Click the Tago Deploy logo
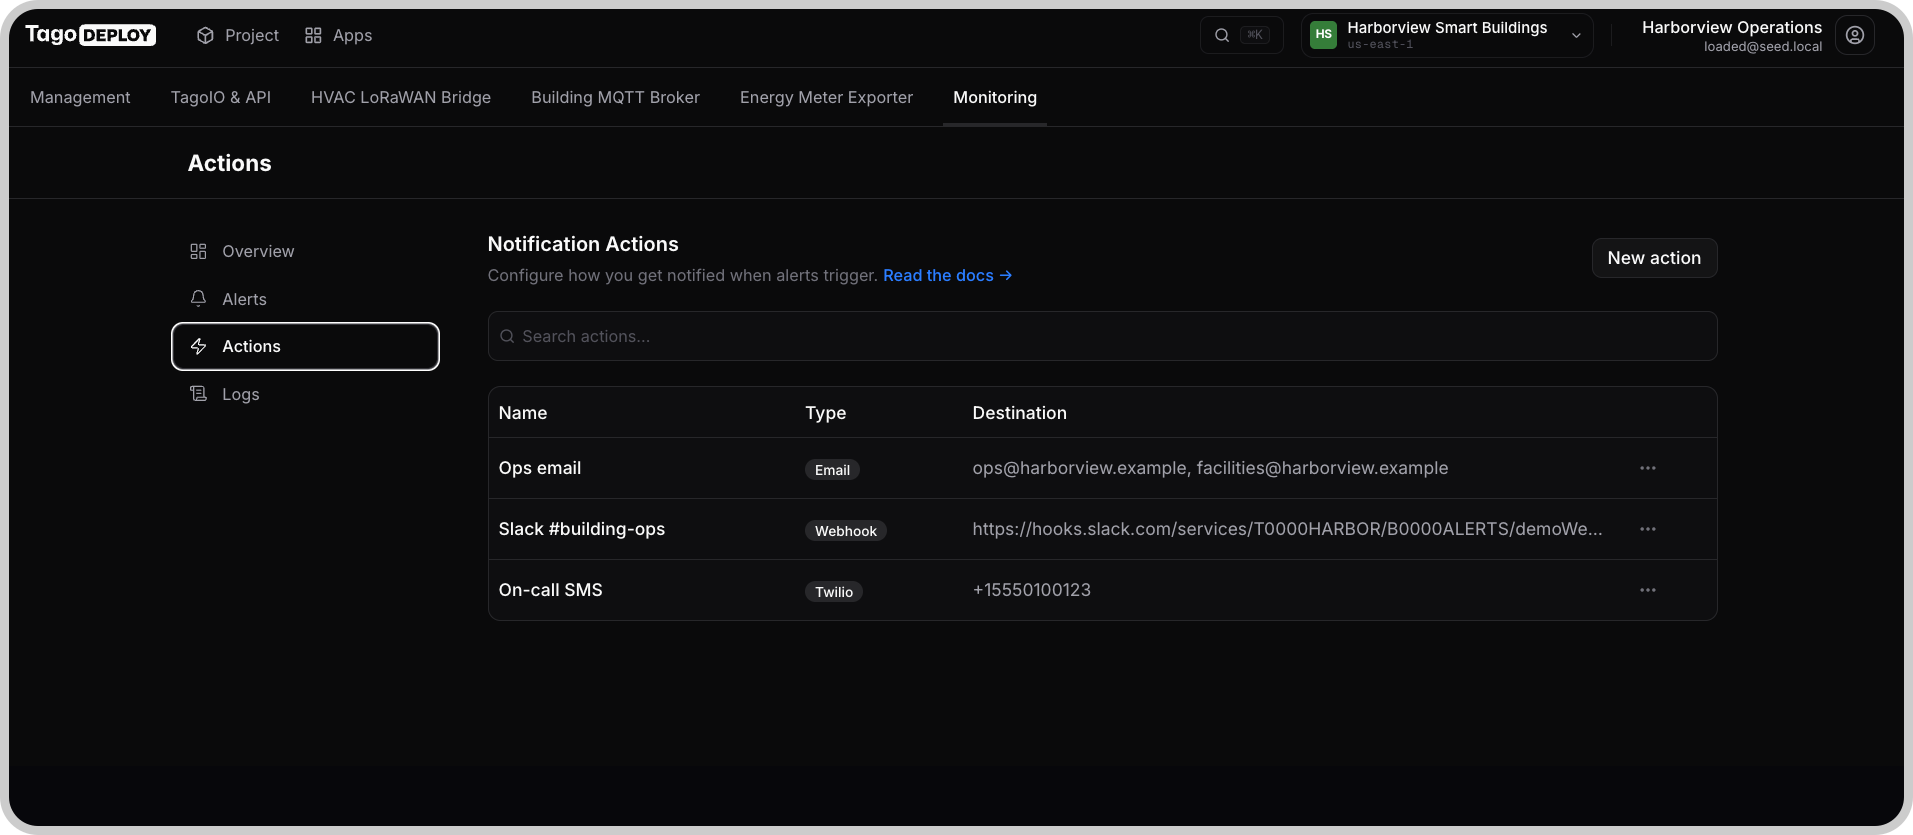This screenshot has width=1913, height=835. click(90, 35)
